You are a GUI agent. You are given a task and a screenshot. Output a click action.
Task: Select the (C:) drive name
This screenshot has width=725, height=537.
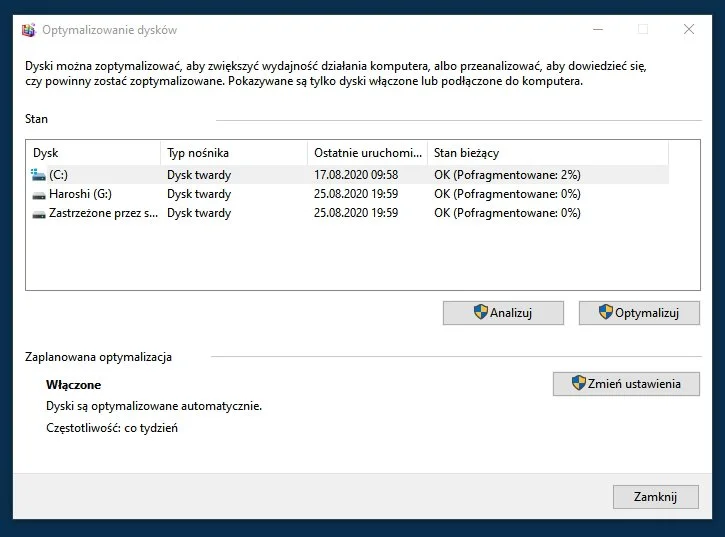tap(58, 175)
